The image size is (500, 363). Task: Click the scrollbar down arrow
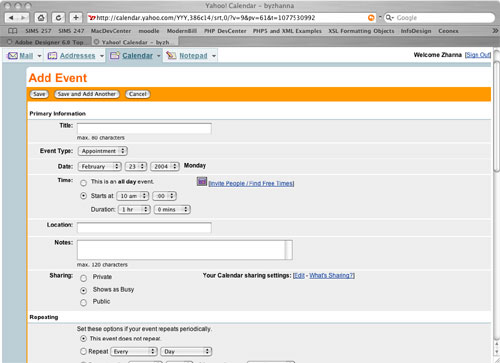[496, 351]
